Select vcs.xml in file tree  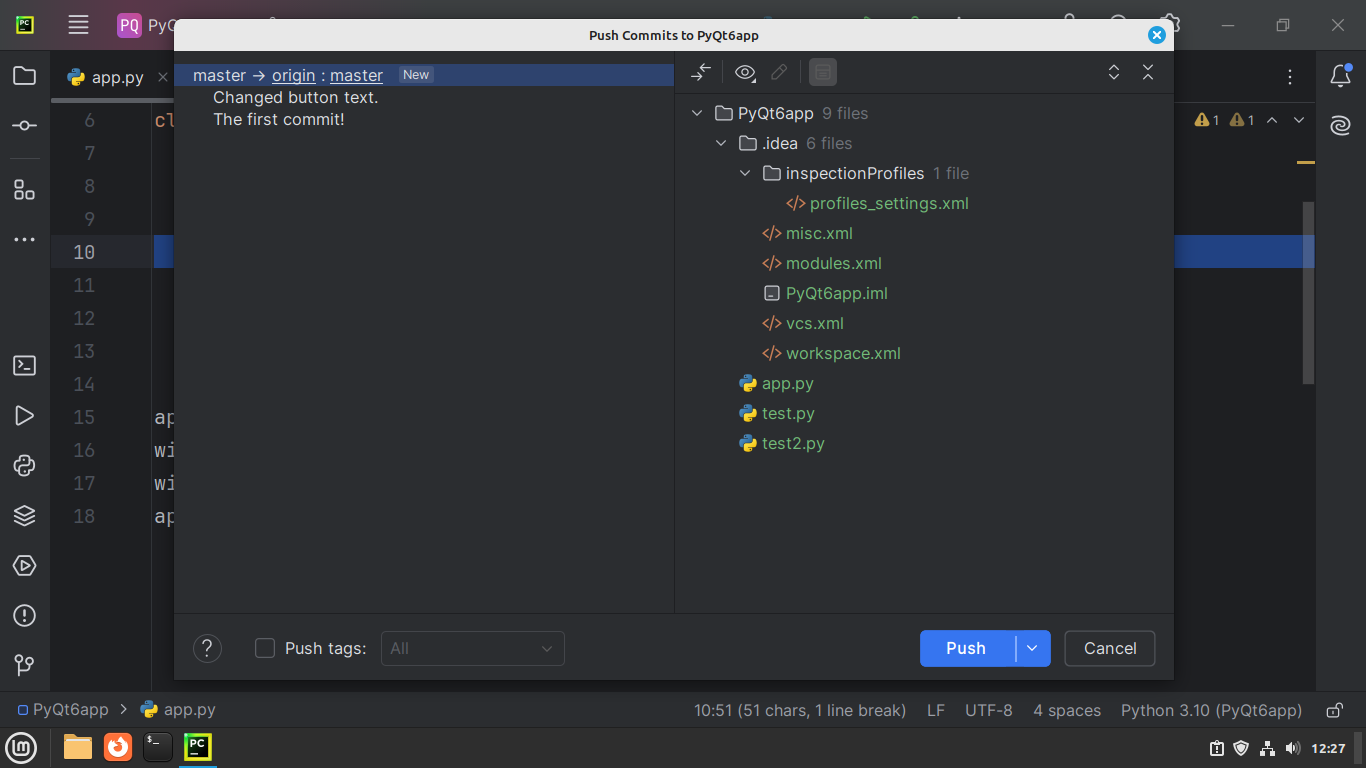point(814,323)
